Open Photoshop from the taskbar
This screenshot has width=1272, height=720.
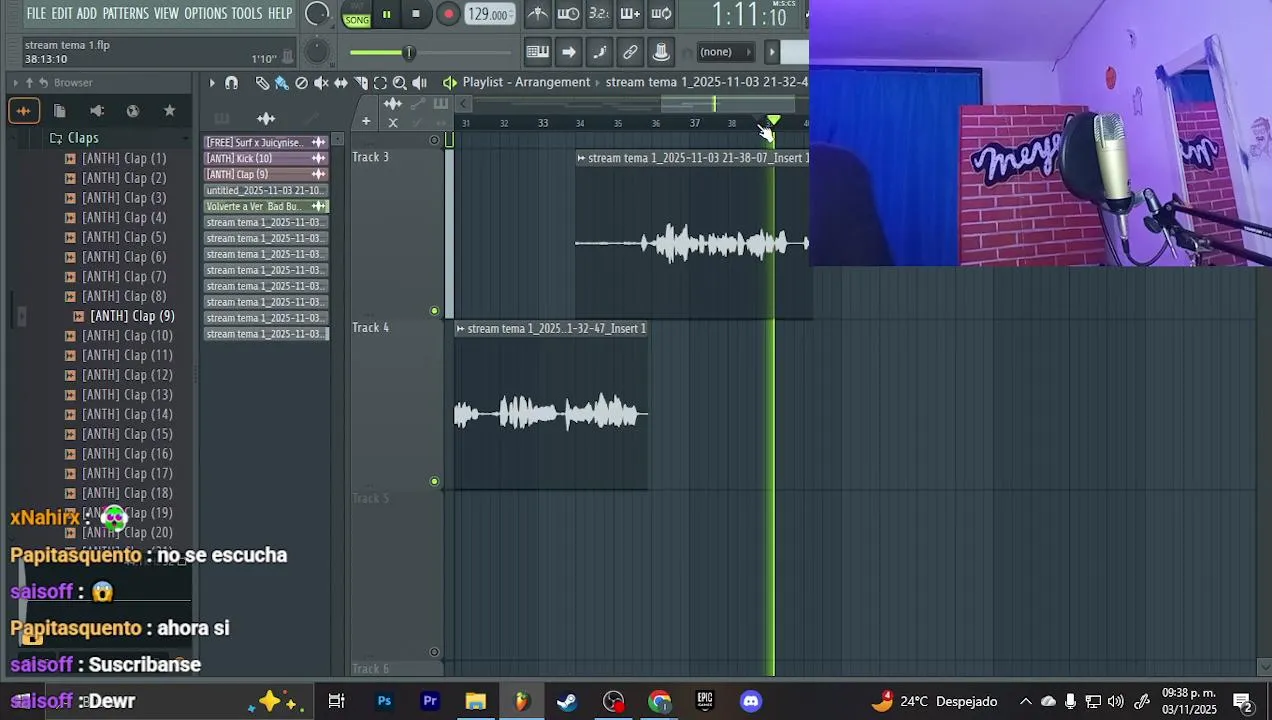[384, 701]
